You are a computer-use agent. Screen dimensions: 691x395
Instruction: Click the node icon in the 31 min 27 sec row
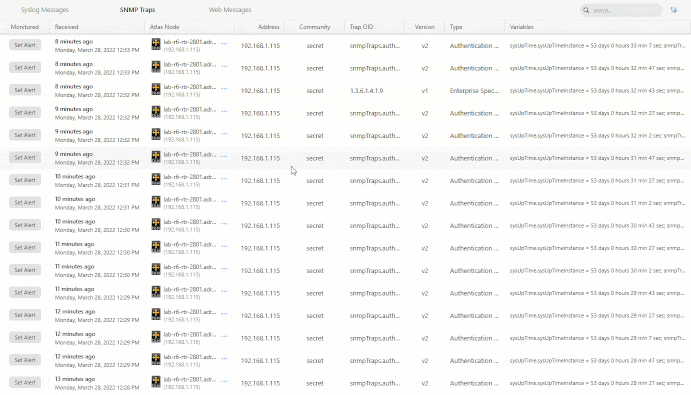156,179
